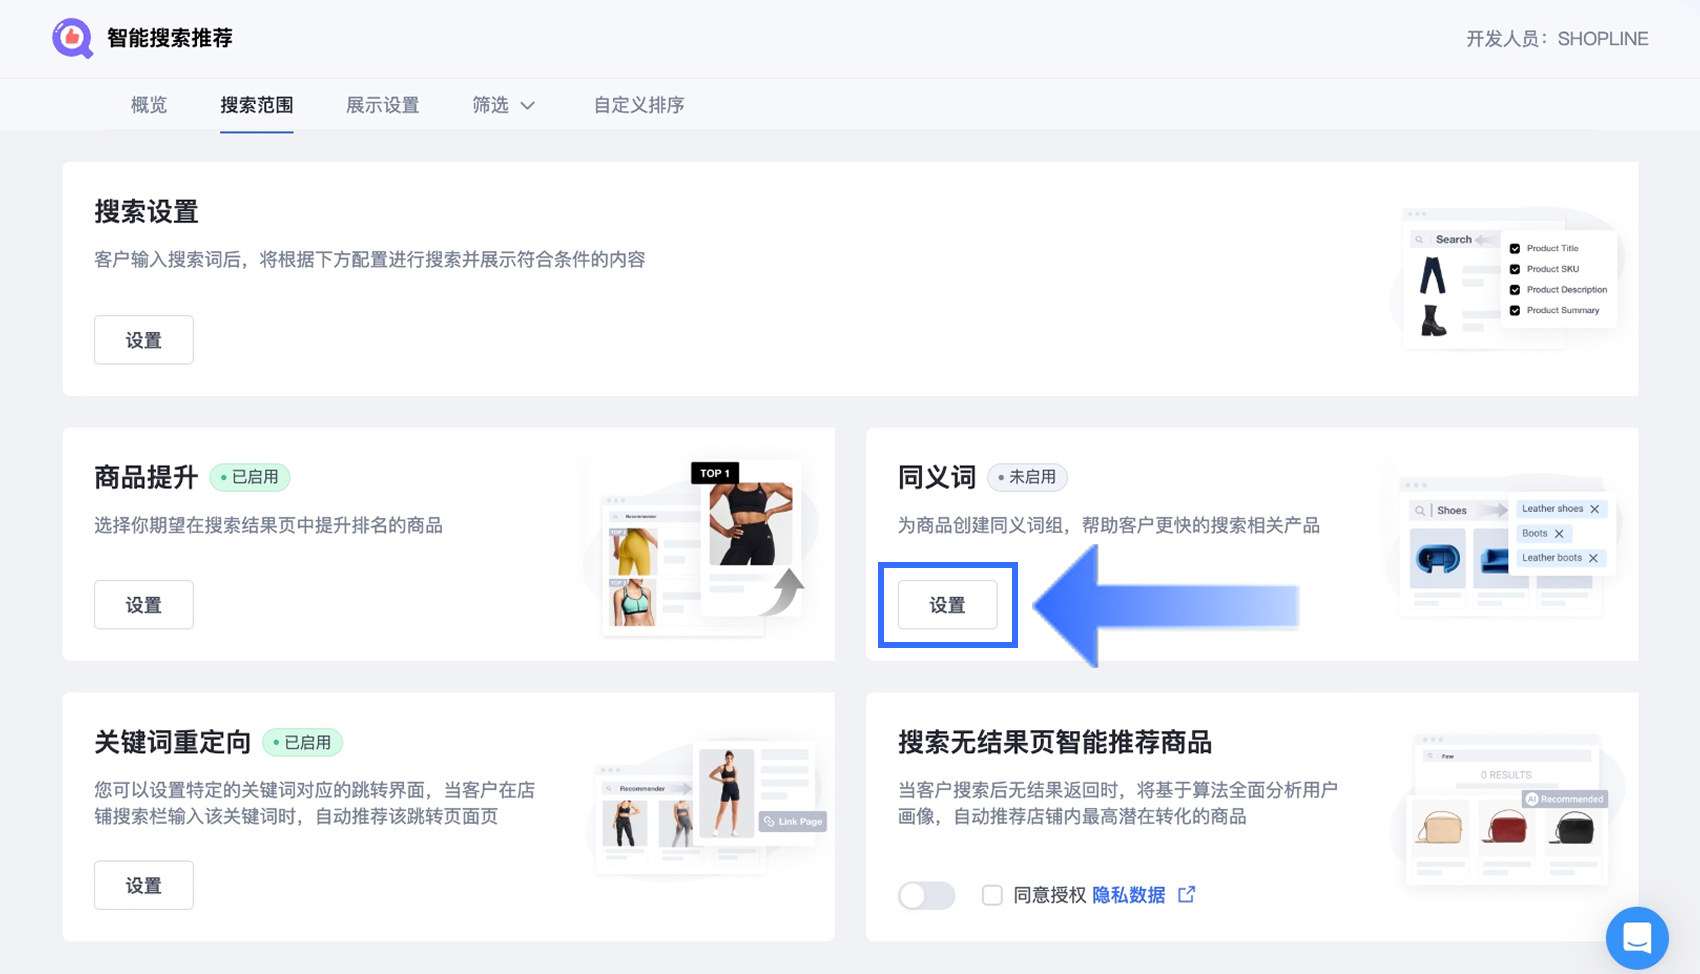1700x974 pixels.
Task: Click the description starting 为商品创建同义词组
Action: coord(1109,525)
